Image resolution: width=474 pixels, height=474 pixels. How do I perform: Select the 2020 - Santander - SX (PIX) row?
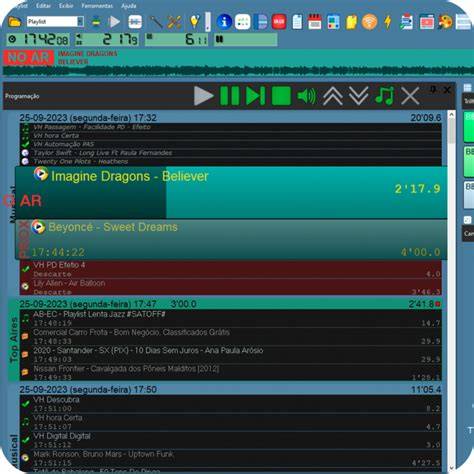(x=231, y=355)
